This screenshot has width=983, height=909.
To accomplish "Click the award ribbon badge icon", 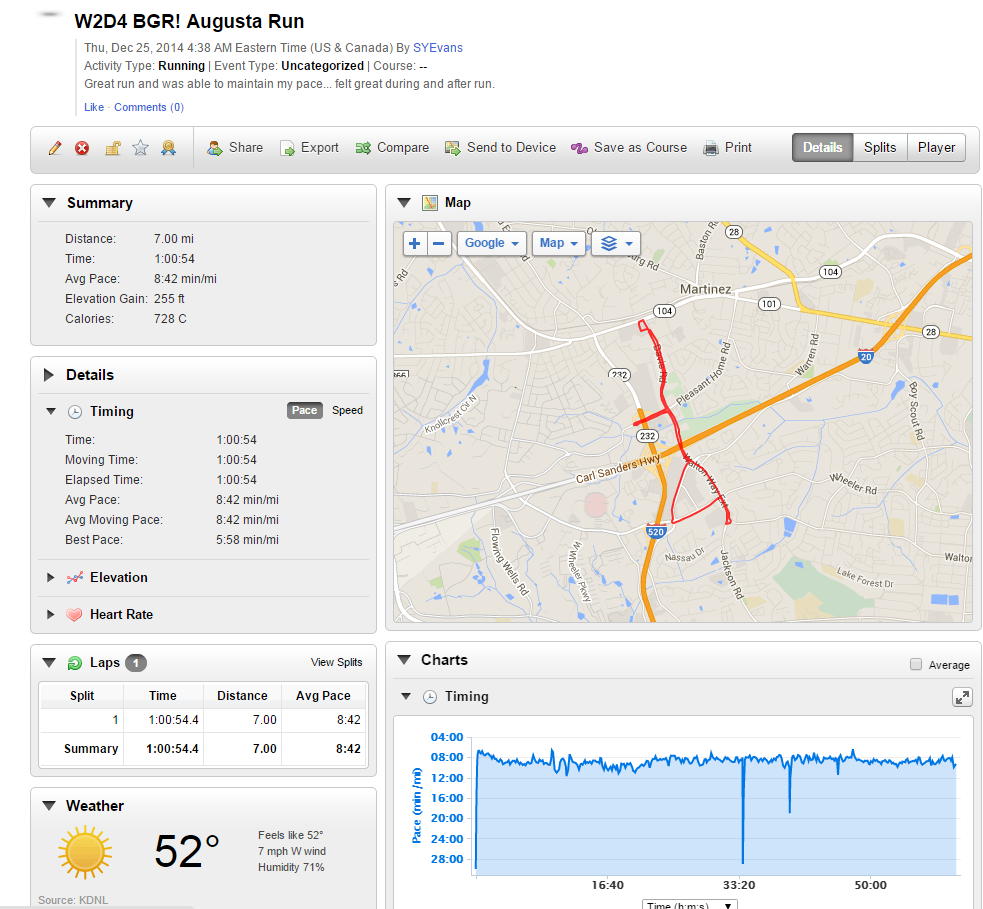I will click(x=169, y=148).
